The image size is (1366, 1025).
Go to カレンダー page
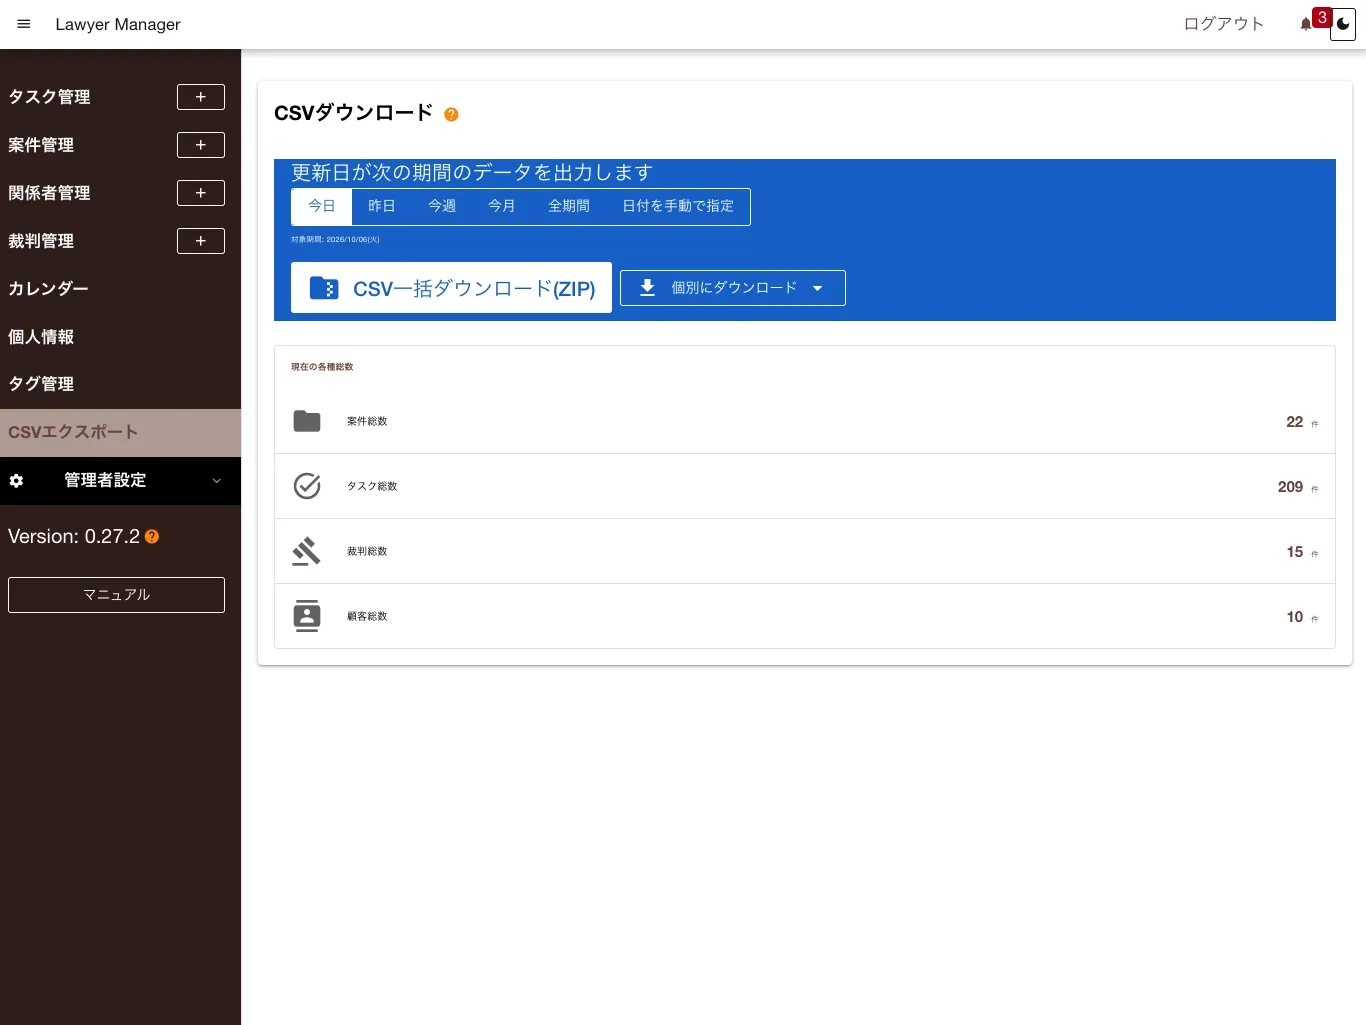pos(120,289)
